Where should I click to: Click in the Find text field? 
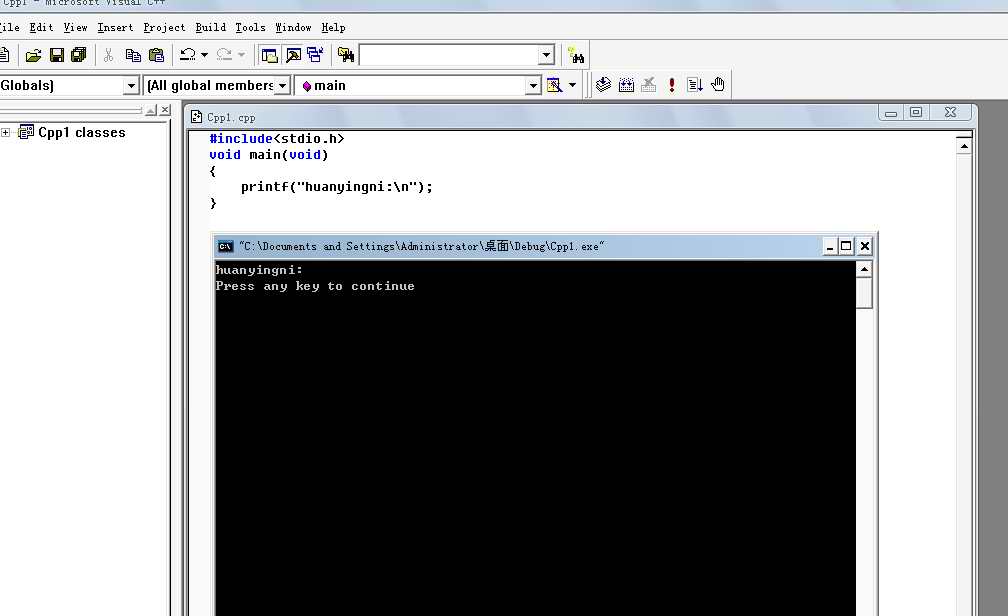[449, 55]
